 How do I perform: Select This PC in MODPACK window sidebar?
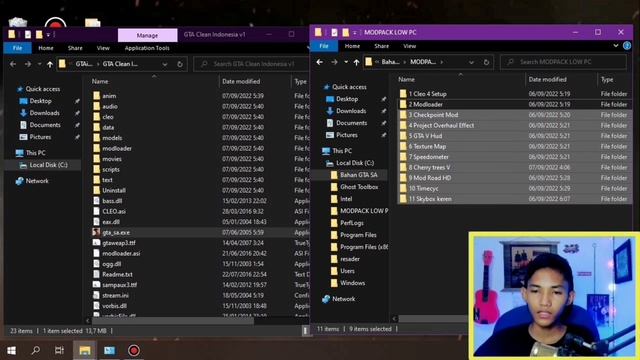[342, 151]
